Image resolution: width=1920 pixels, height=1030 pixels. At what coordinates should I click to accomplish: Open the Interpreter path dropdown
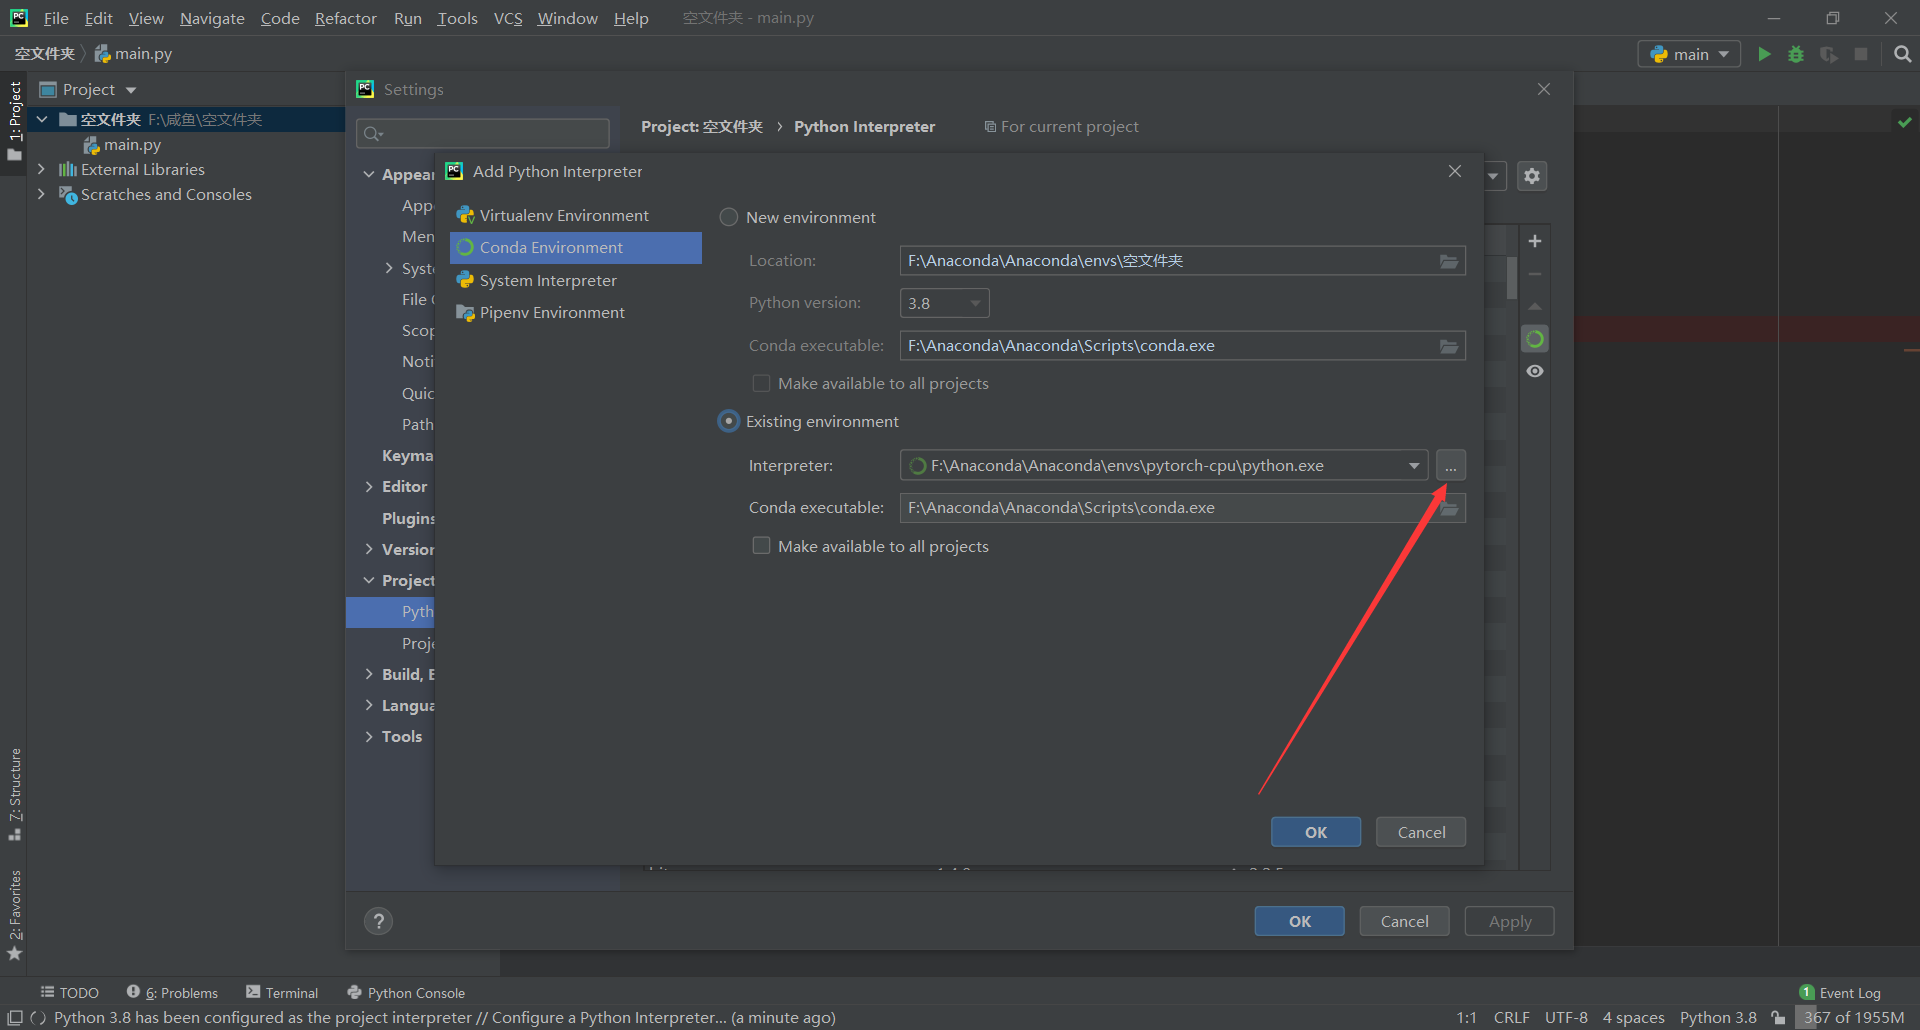click(x=1414, y=466)
